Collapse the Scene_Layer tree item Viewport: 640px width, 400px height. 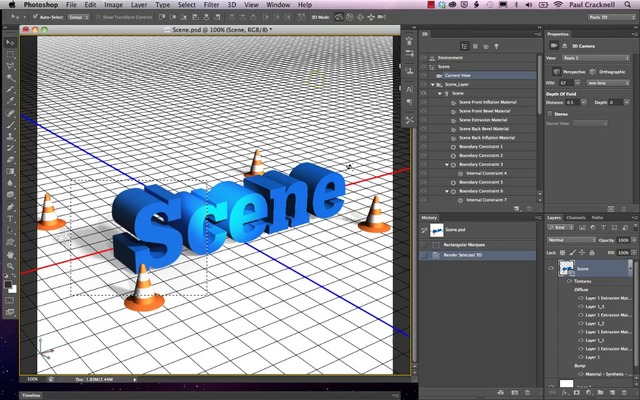pyautogui.click(x=434, y=84)
